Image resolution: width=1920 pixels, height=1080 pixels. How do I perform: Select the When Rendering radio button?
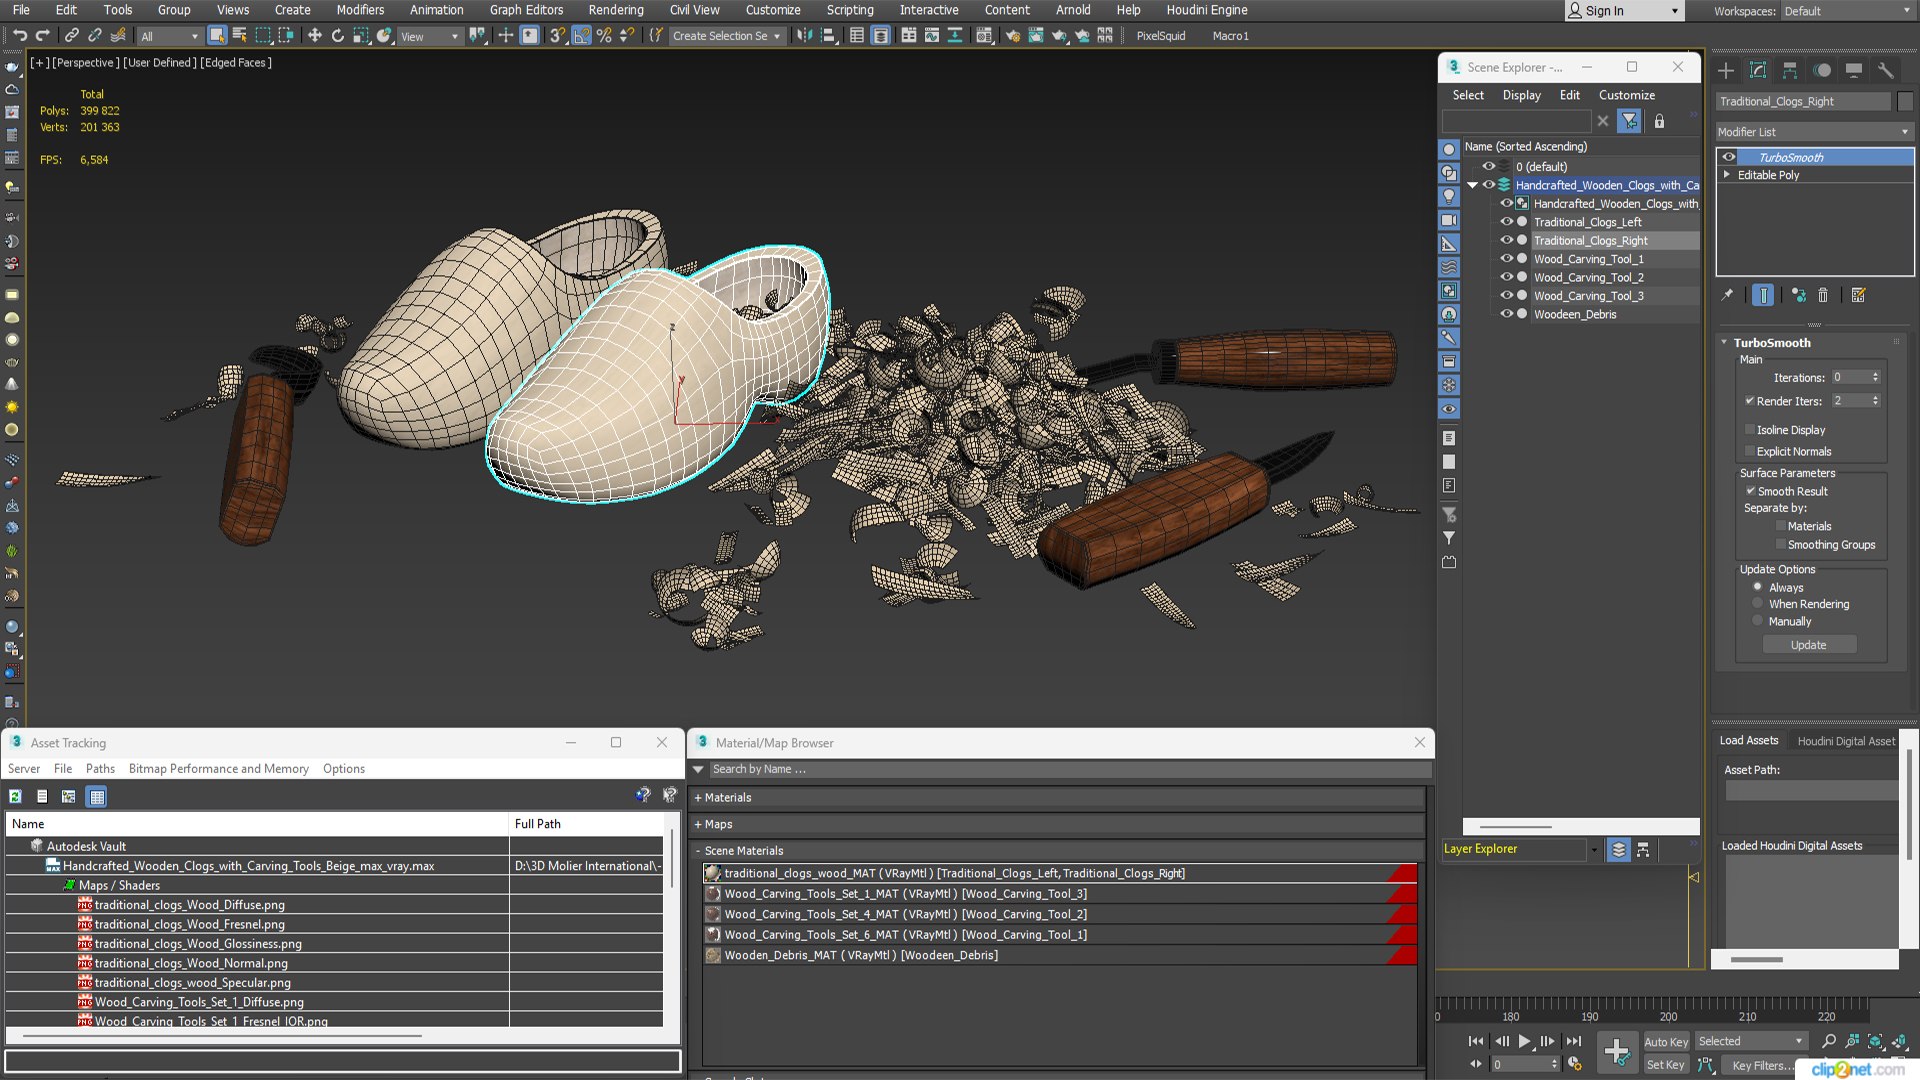click(1758, 604)
